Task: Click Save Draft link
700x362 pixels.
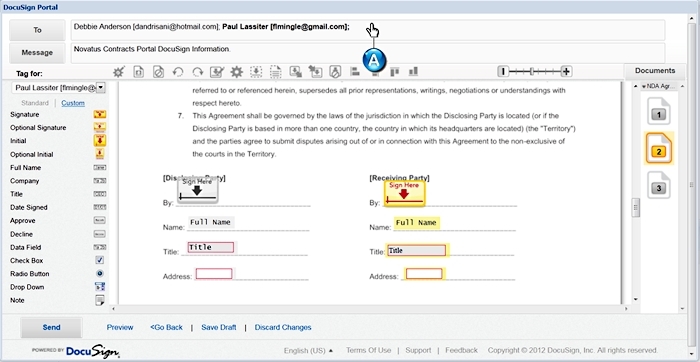Action: tap(219, 328)
